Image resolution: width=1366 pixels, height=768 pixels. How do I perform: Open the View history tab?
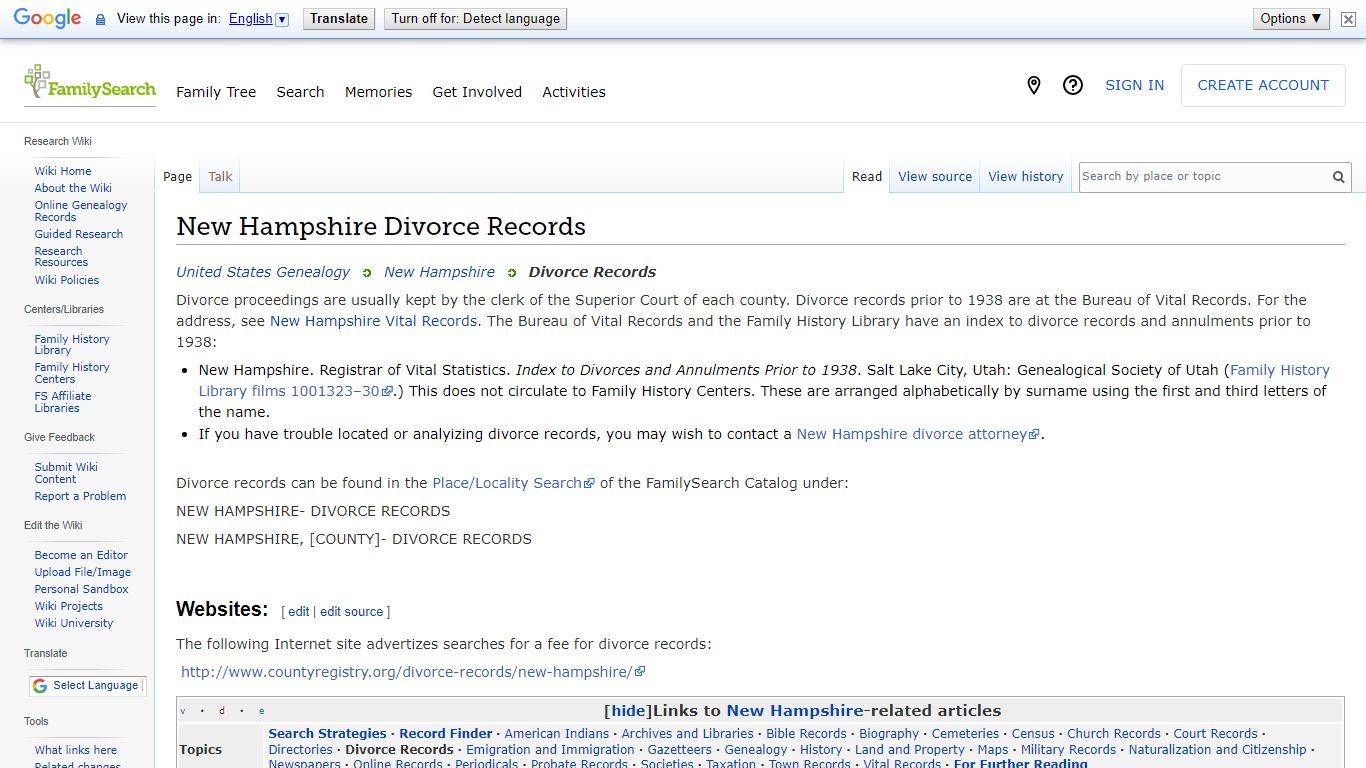click(x=1026, y=177)
